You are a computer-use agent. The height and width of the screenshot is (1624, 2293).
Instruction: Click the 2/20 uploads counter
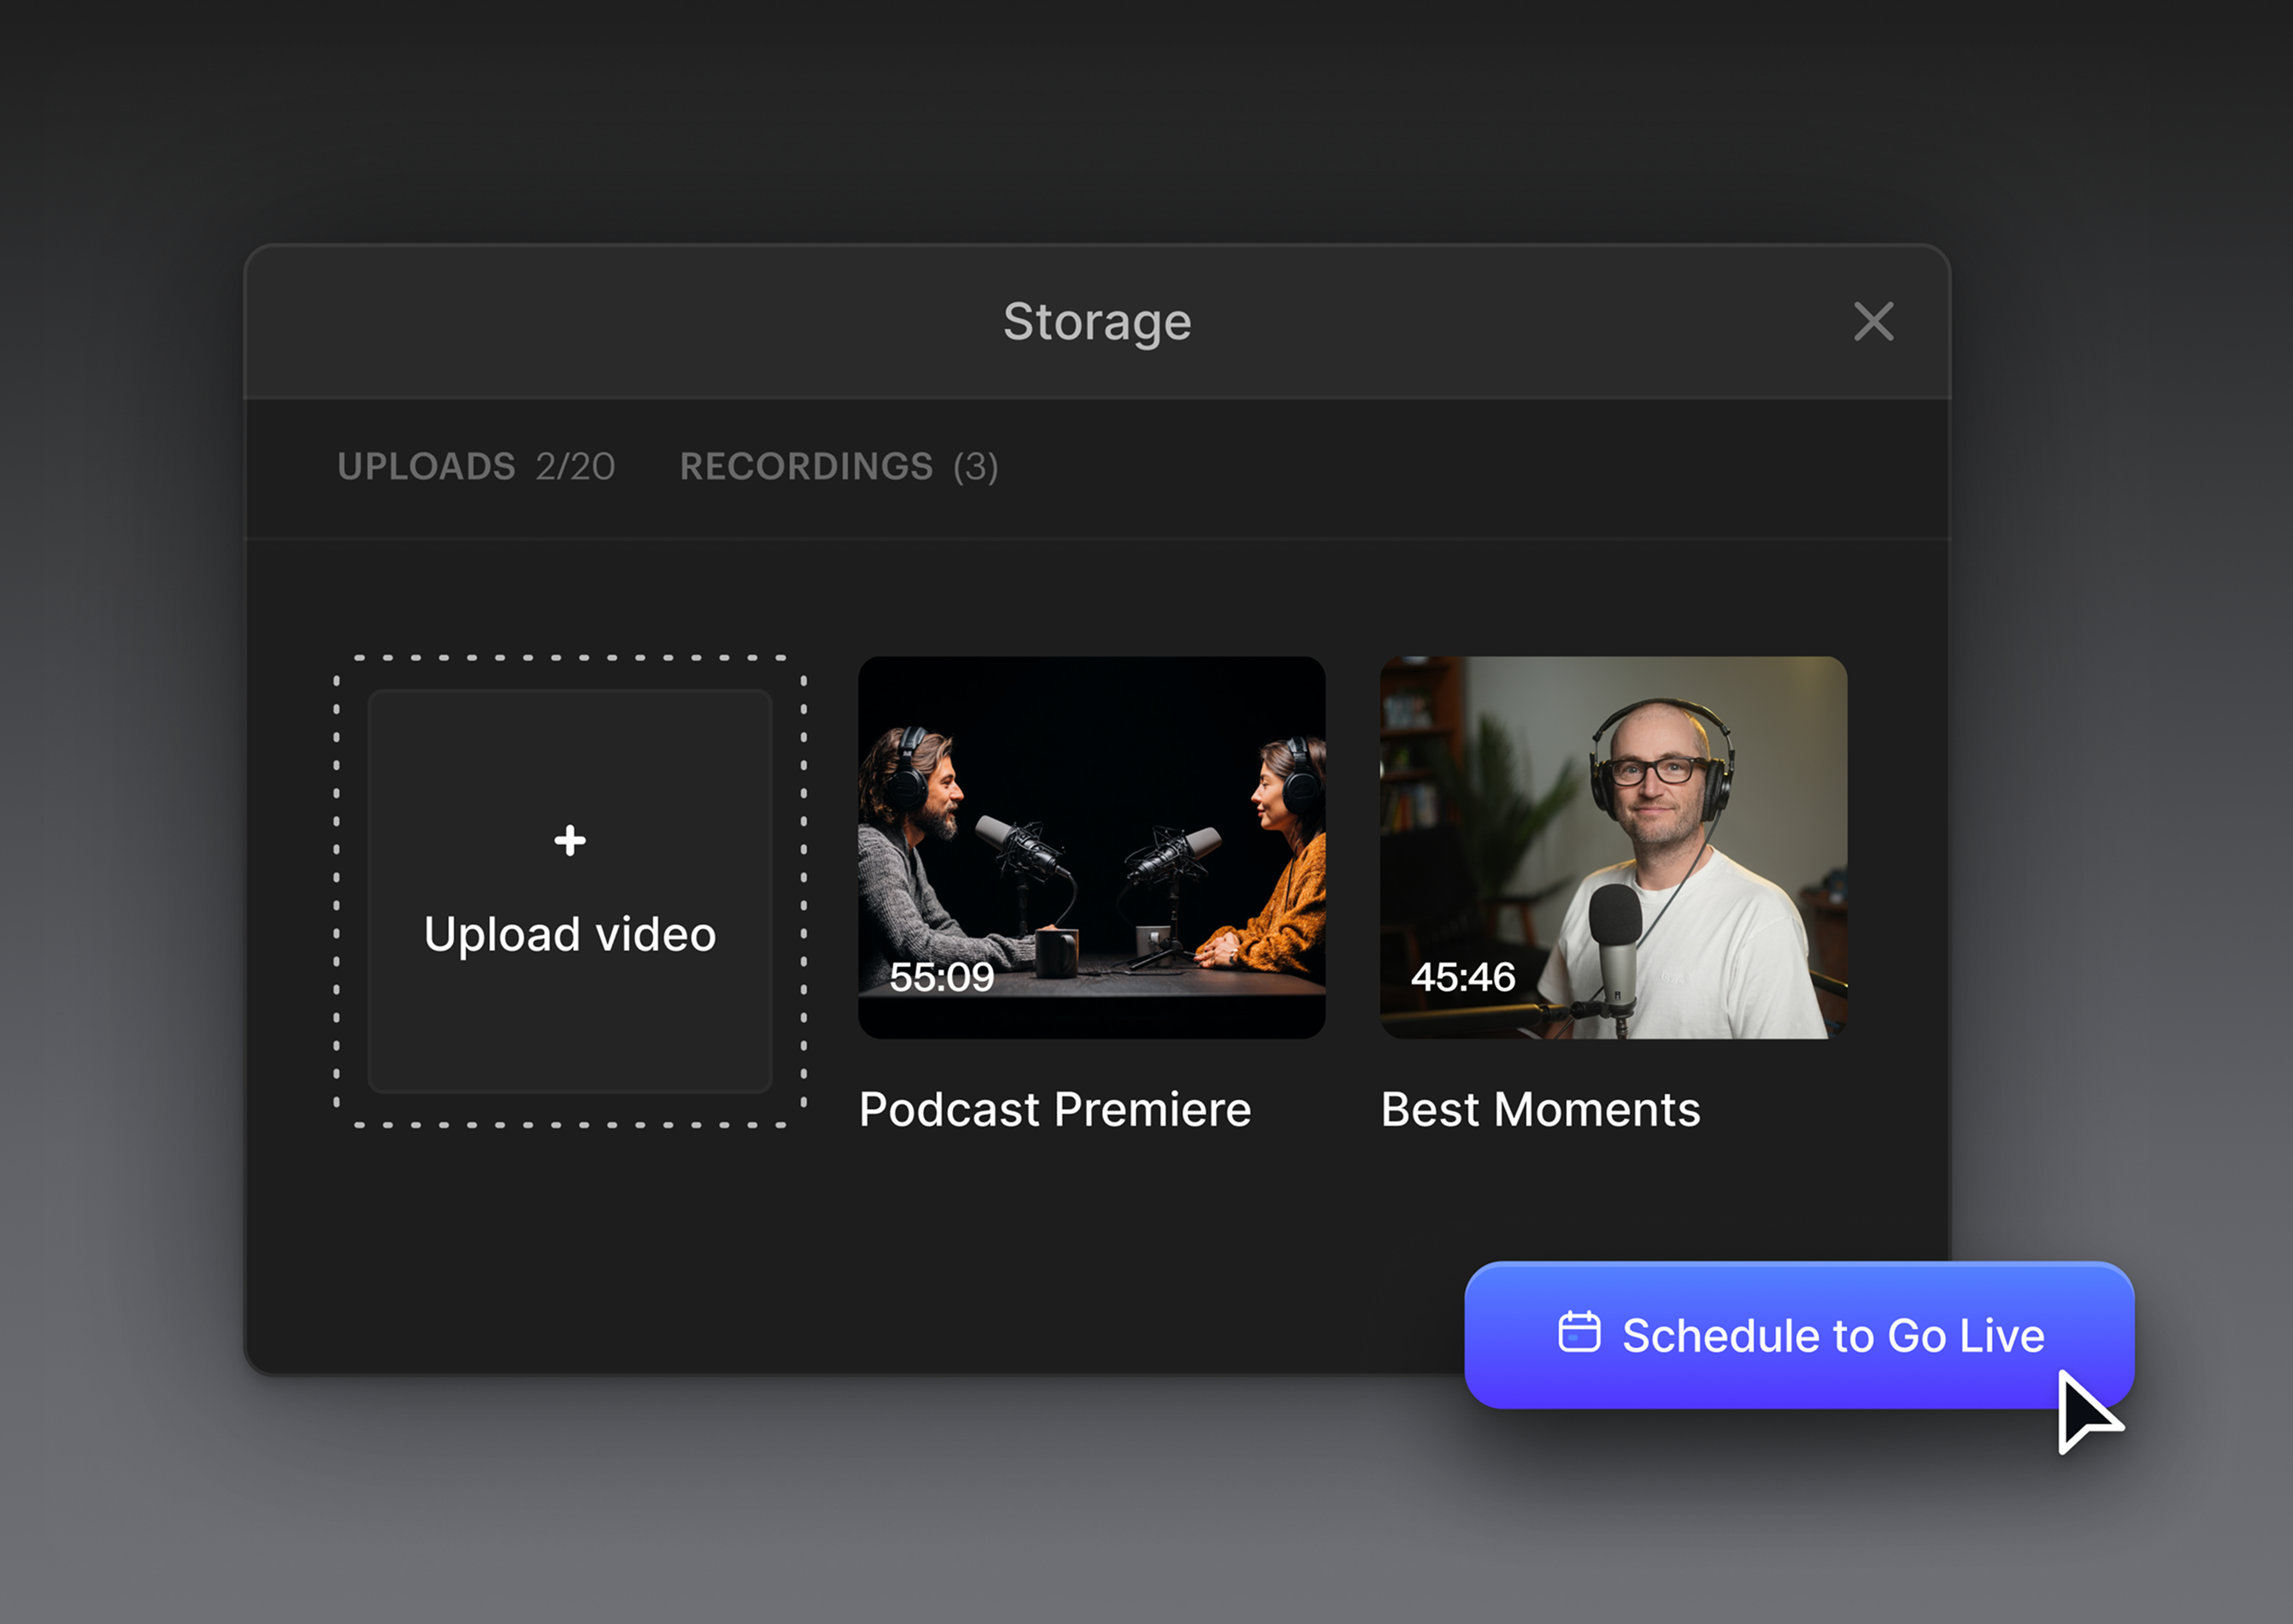tap(575, 467)
